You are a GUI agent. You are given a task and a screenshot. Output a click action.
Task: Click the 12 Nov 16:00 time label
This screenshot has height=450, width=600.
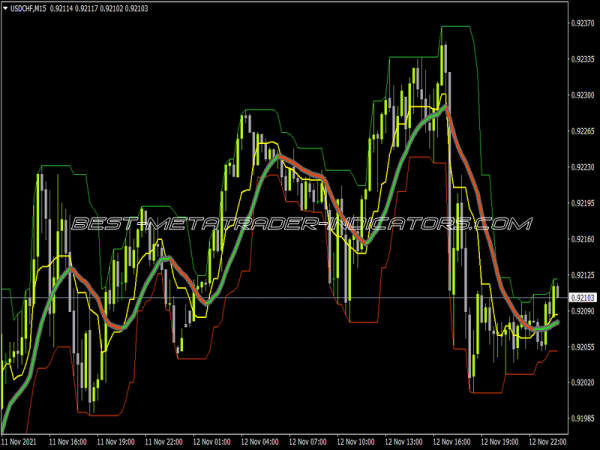(451, 442)
